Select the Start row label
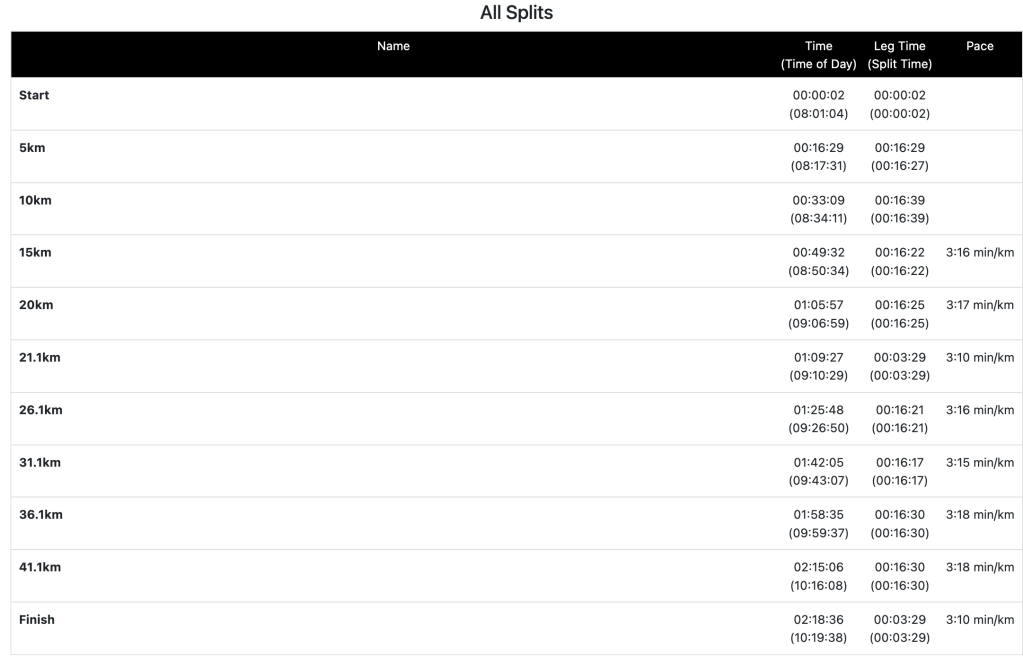 (34, 95)
